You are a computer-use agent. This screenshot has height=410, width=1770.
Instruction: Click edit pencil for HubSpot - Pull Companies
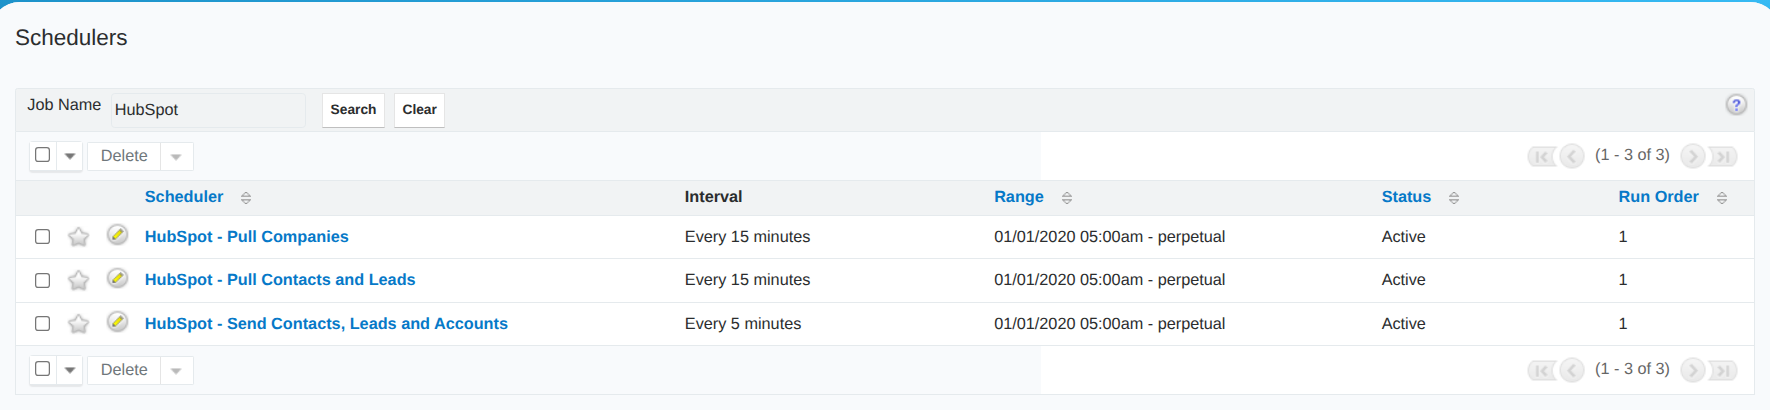[117, 235]
